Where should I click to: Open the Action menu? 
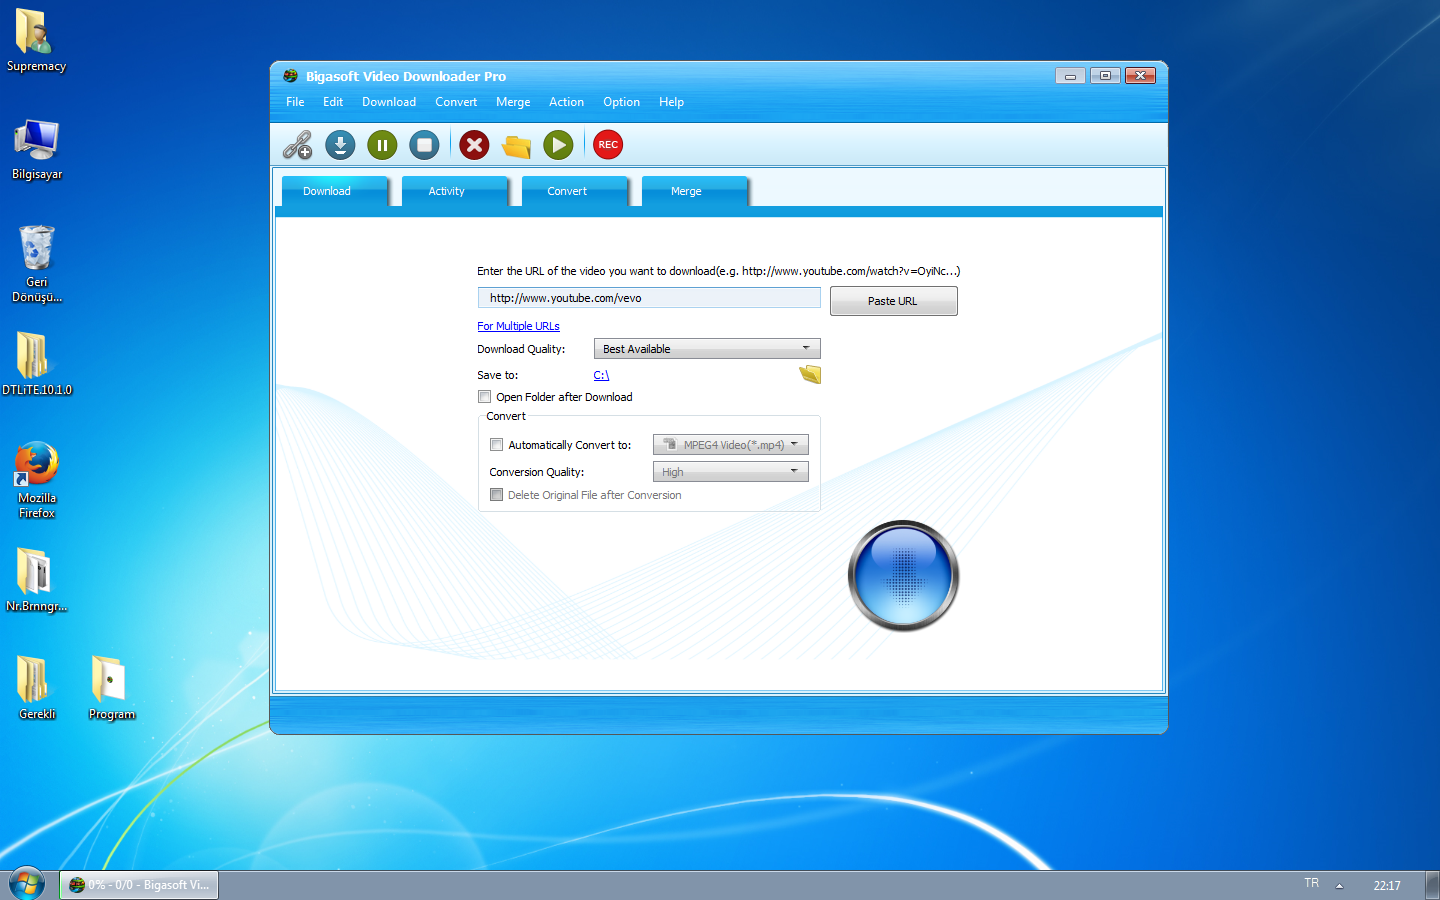point(566,102)
